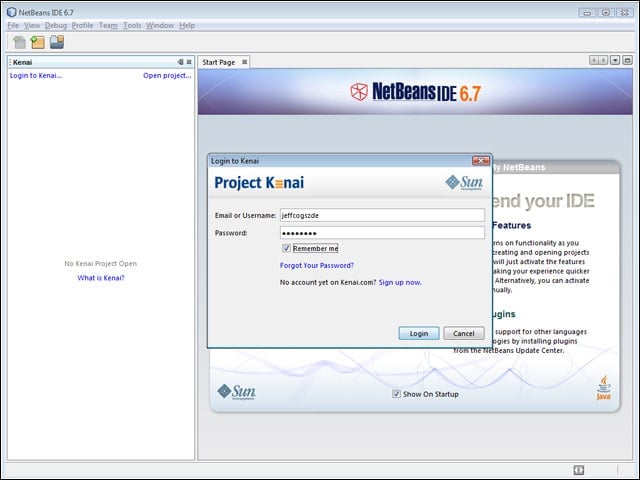Close the Start Page tab
This screenshot has height=480, width=640.
point(244,62)
